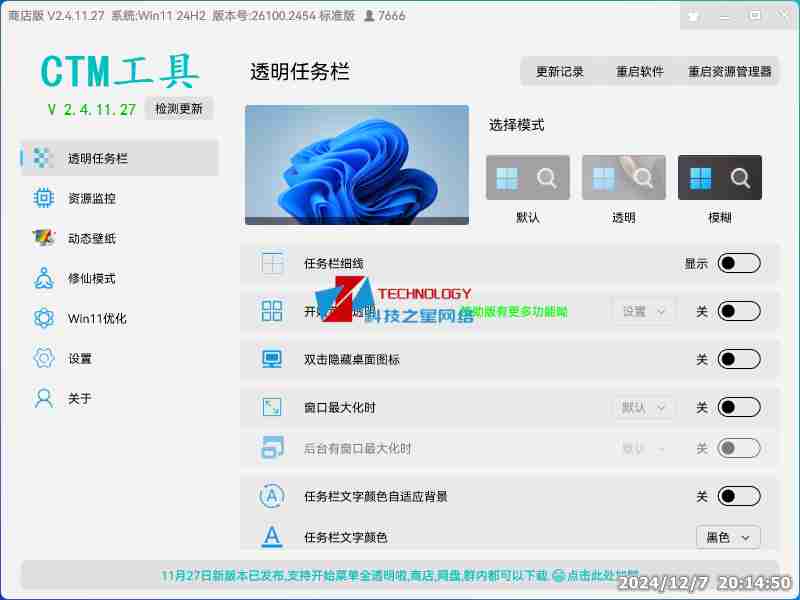The image size is (800, 600).
Task: Click the 设置 gear icon in sidebar
Action: [43, 358]
